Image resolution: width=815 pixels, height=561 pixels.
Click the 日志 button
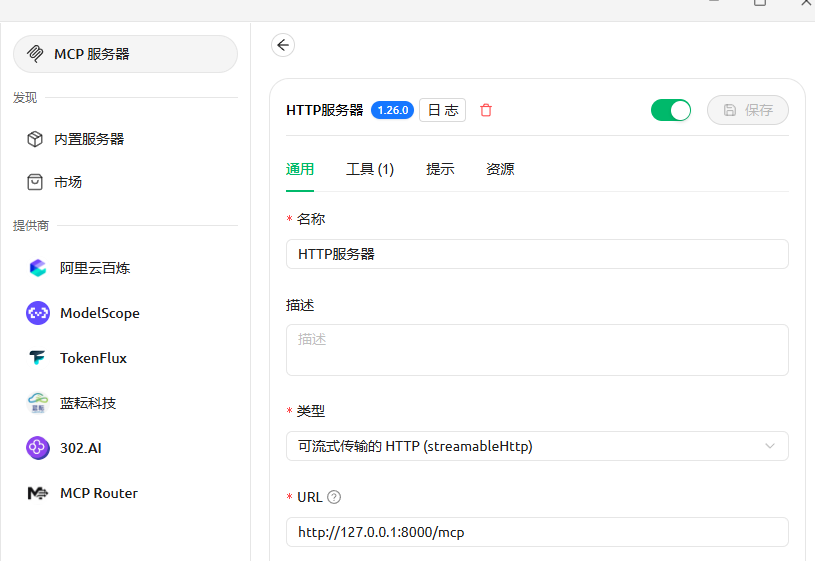(442, 110)
